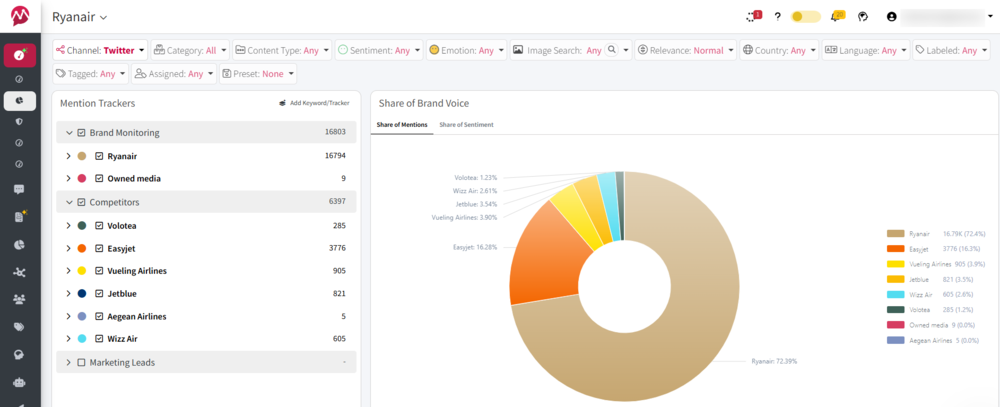Collapse the Brand Monitoring group chevron

click(x=69, y=133)
